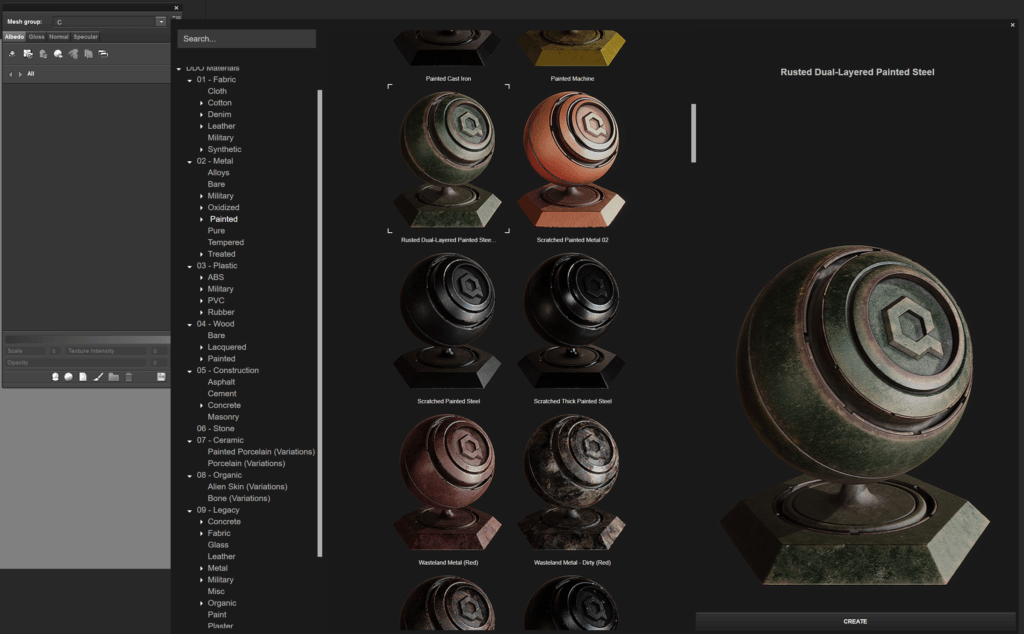Screen dimensions: 1024x634
Task: Expand the Cotton subfolder
Action: point(201,103)
